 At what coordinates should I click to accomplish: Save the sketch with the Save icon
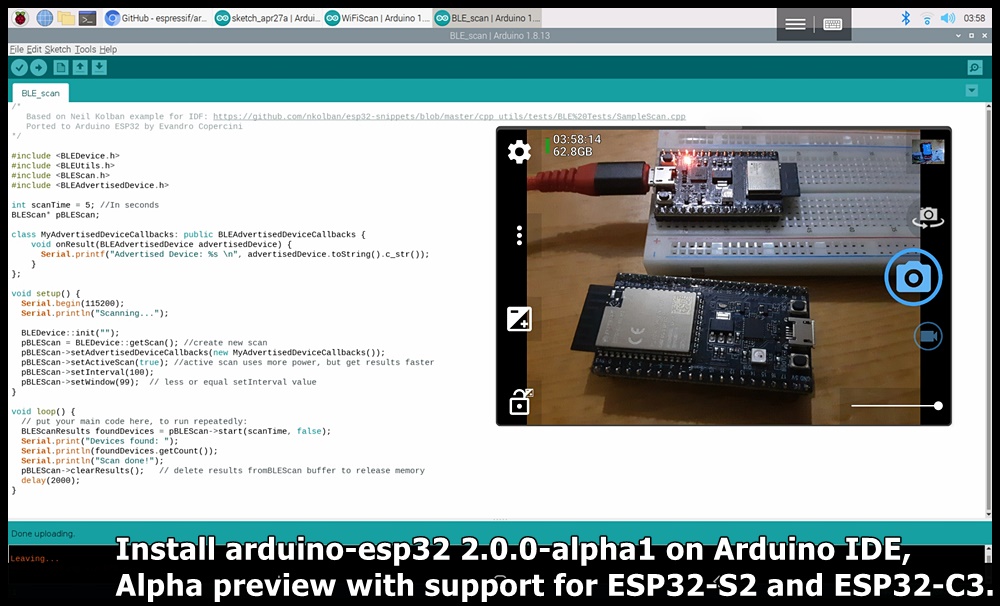click(99, 67)
